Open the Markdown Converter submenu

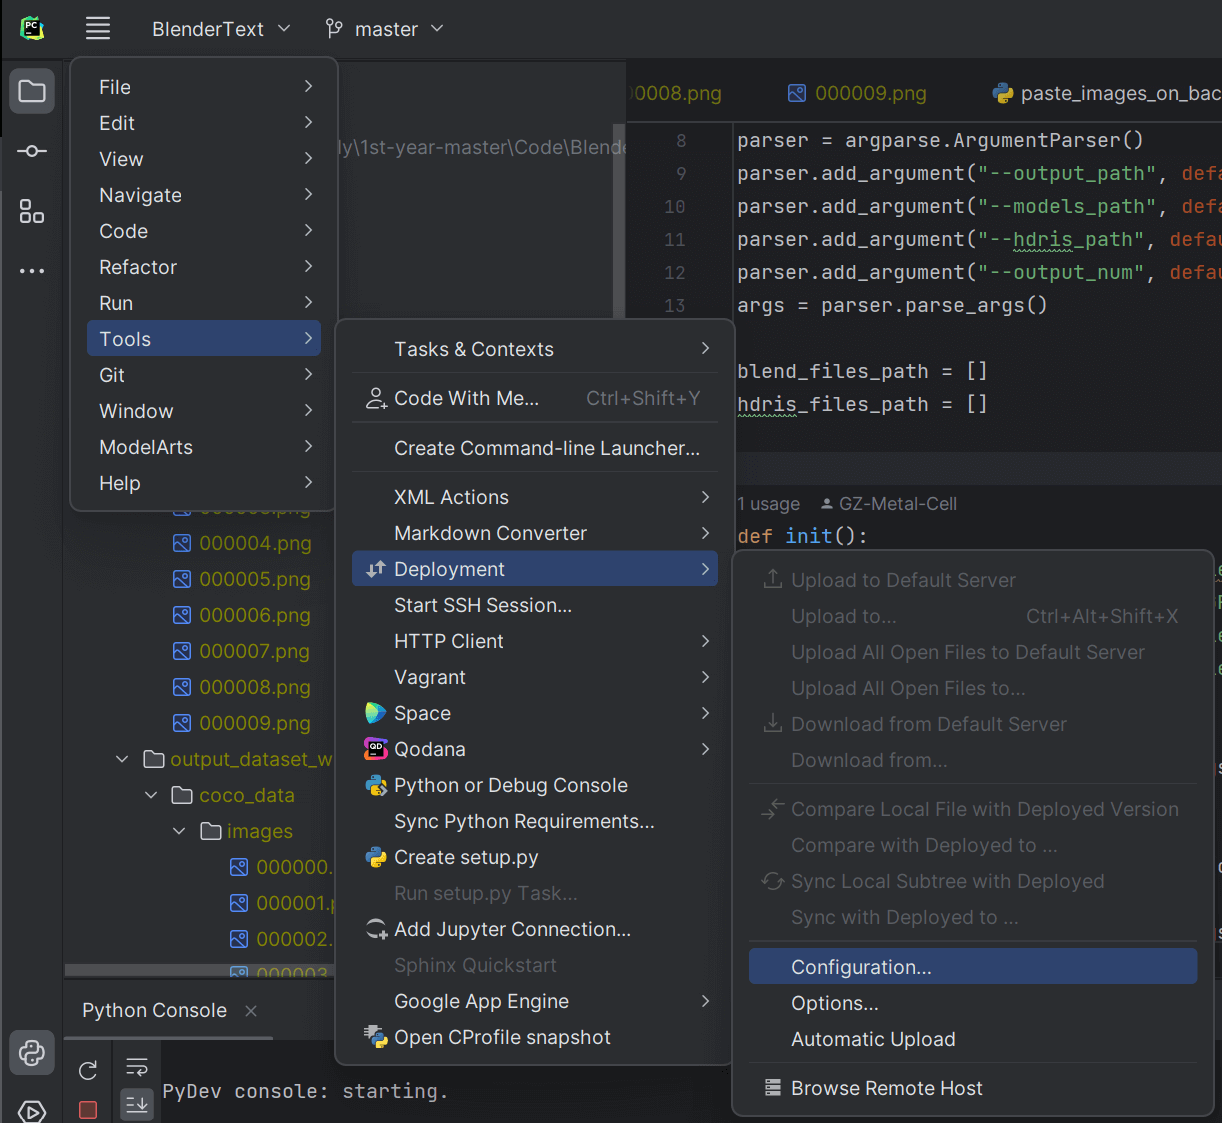click(535, 533)
